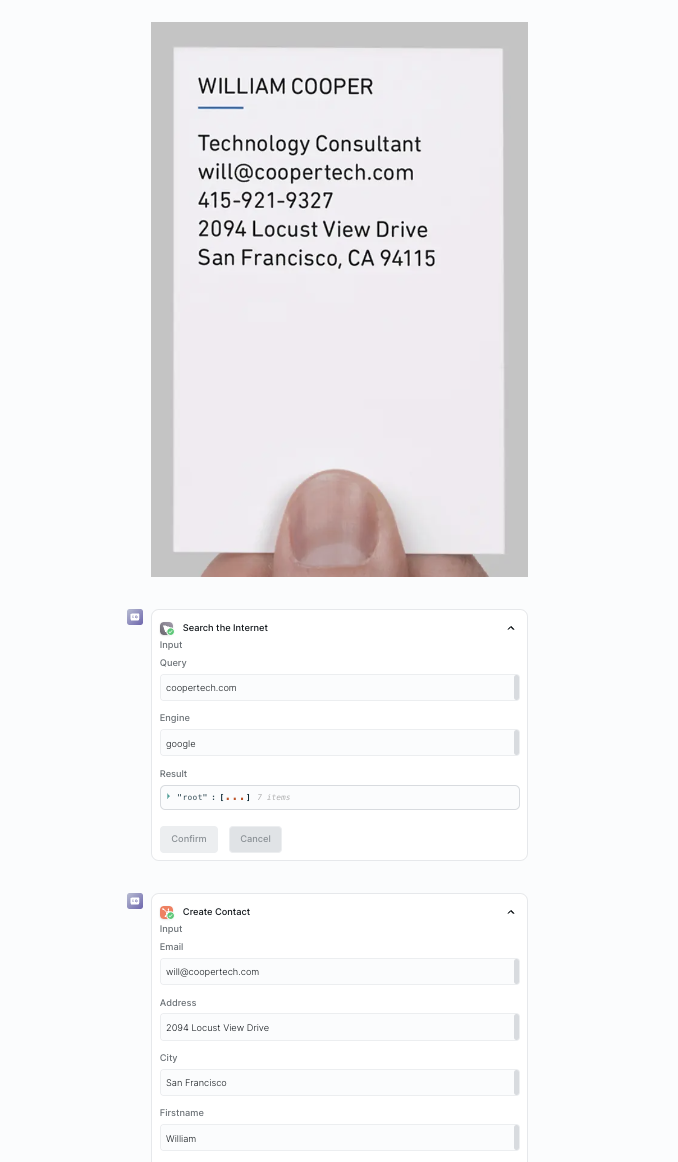Click the Confirm button

pos(189,839)
